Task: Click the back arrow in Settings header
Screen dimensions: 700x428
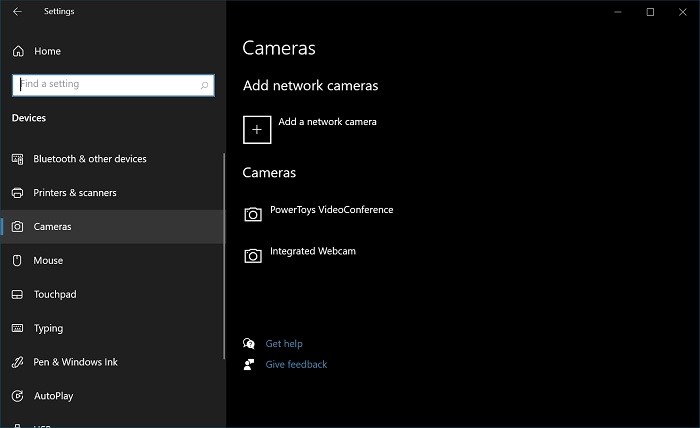Action: (x=17, y=12)
